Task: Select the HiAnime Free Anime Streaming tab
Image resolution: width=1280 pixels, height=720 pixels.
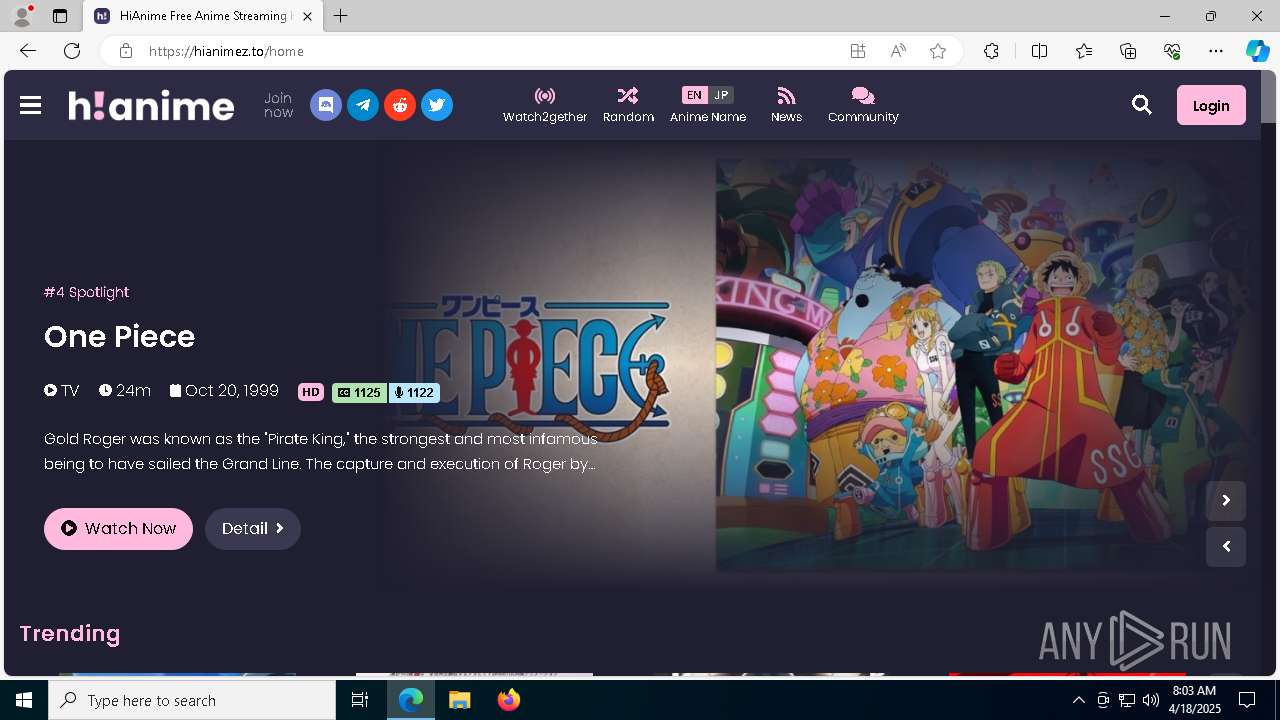Action: click(203, 16)
